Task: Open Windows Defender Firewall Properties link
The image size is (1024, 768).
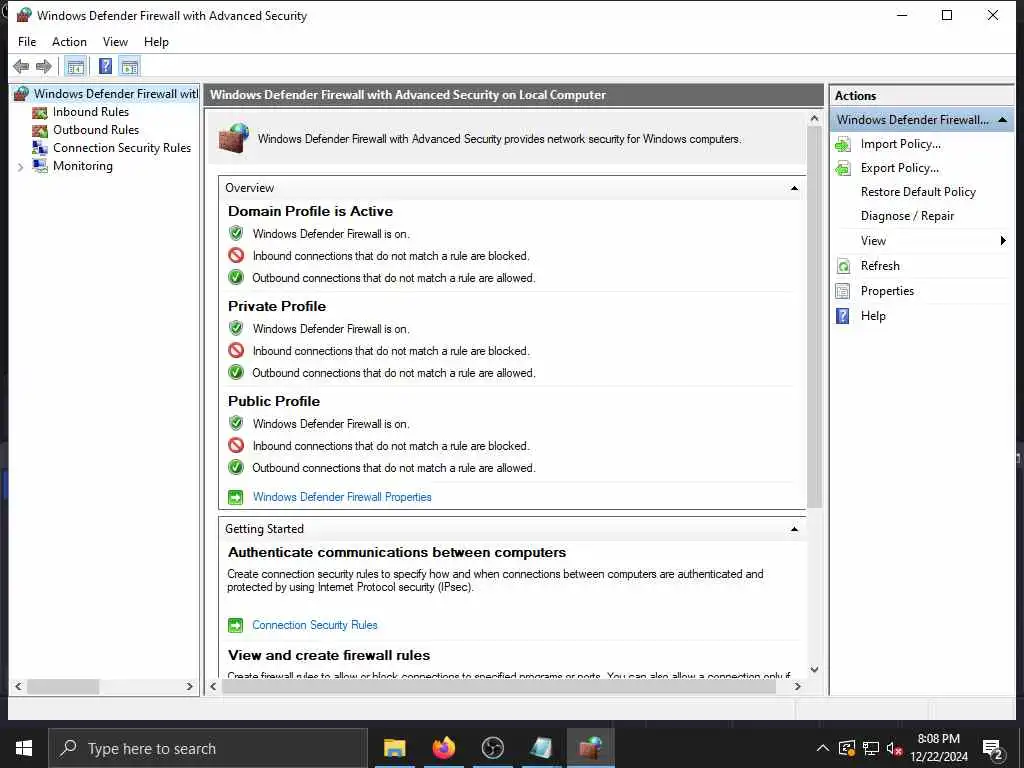Action: pyautogui.click(x=342, y=497)
